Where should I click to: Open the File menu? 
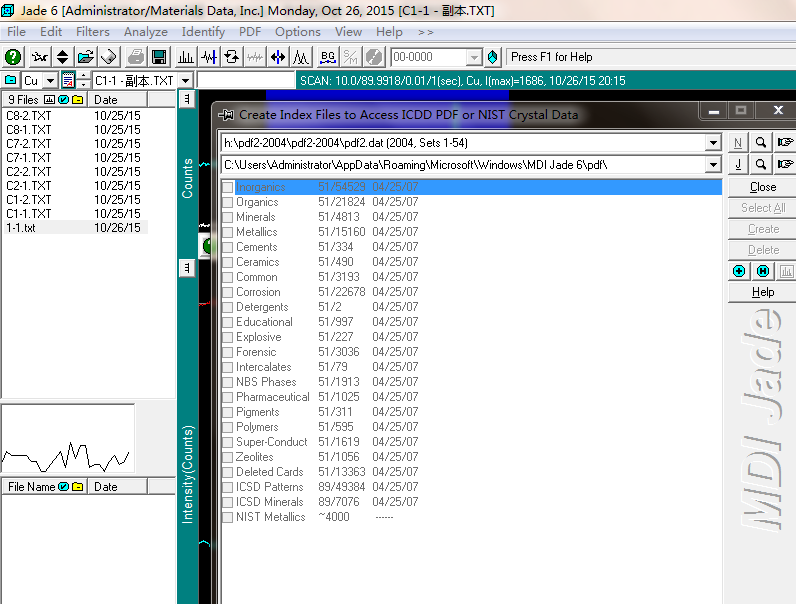[x=16, y=32]
